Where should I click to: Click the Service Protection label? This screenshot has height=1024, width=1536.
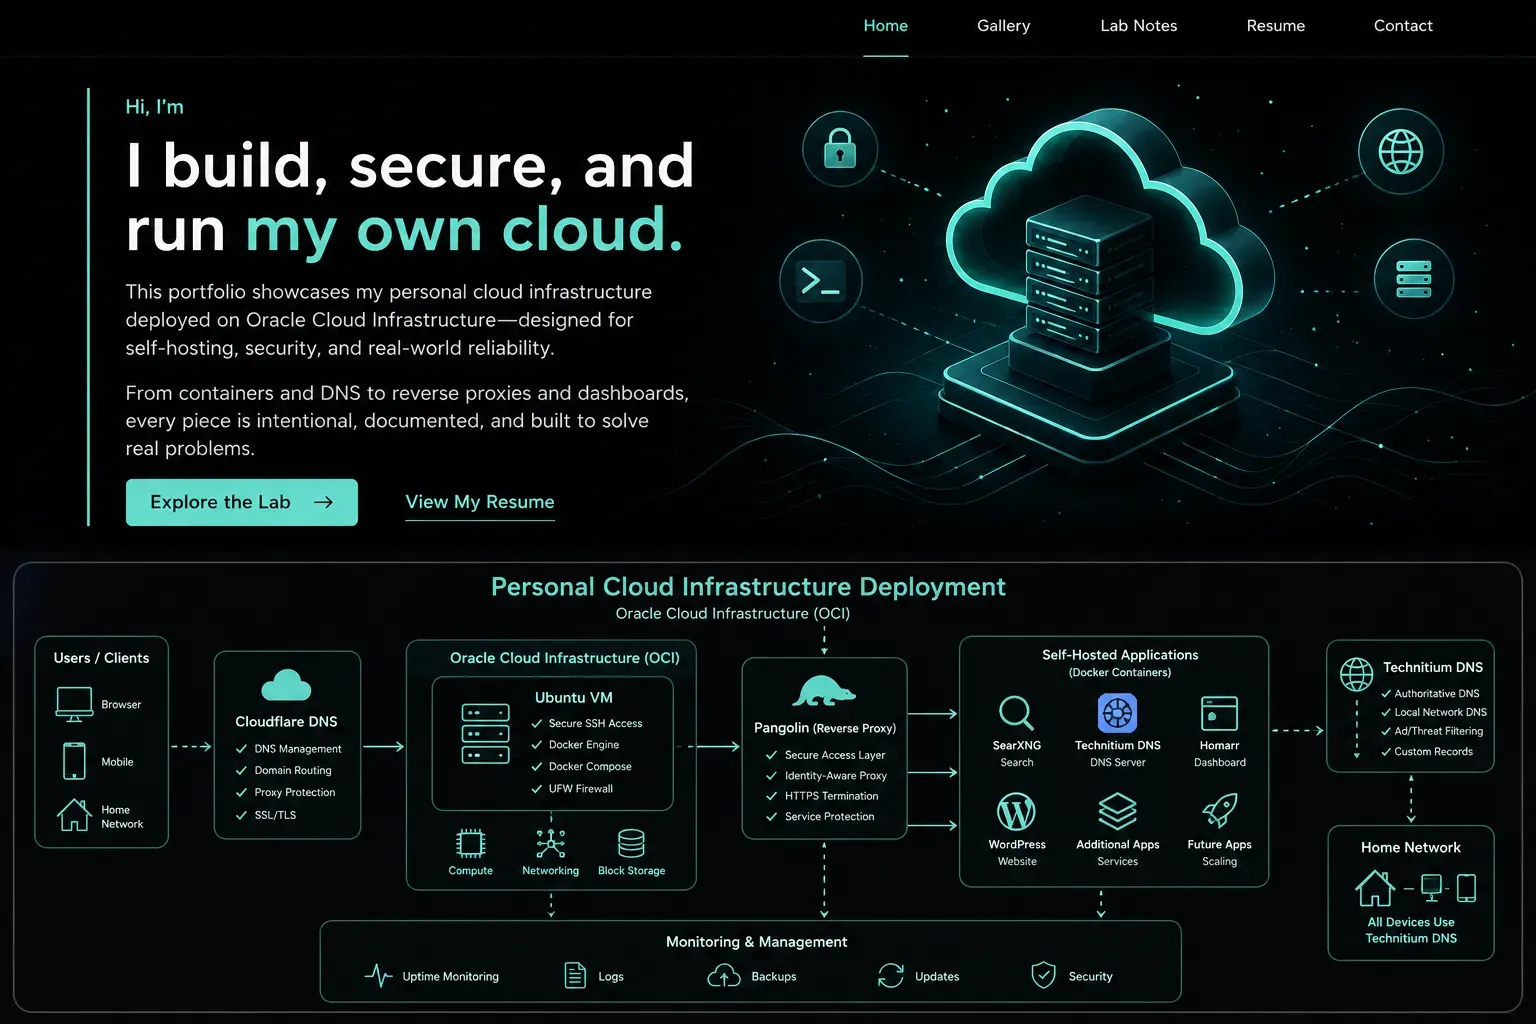[x=829, y=817]
